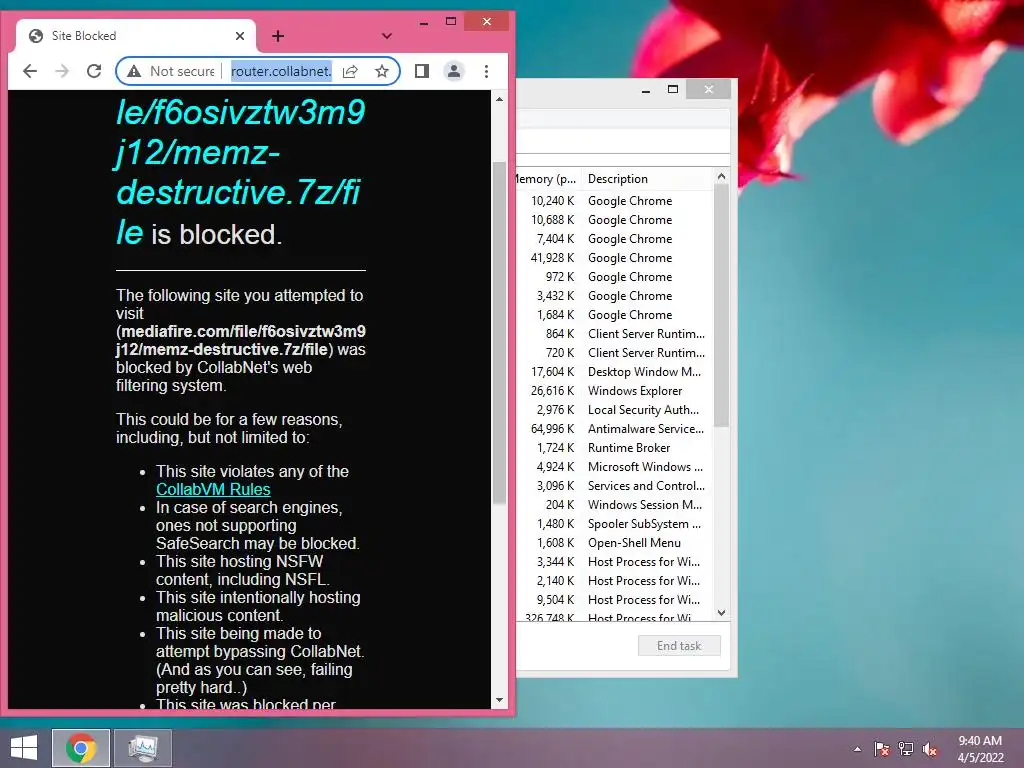
Task: Open Chrome three-dot menu
Action: pyautogui.click(x=487, y=71)
